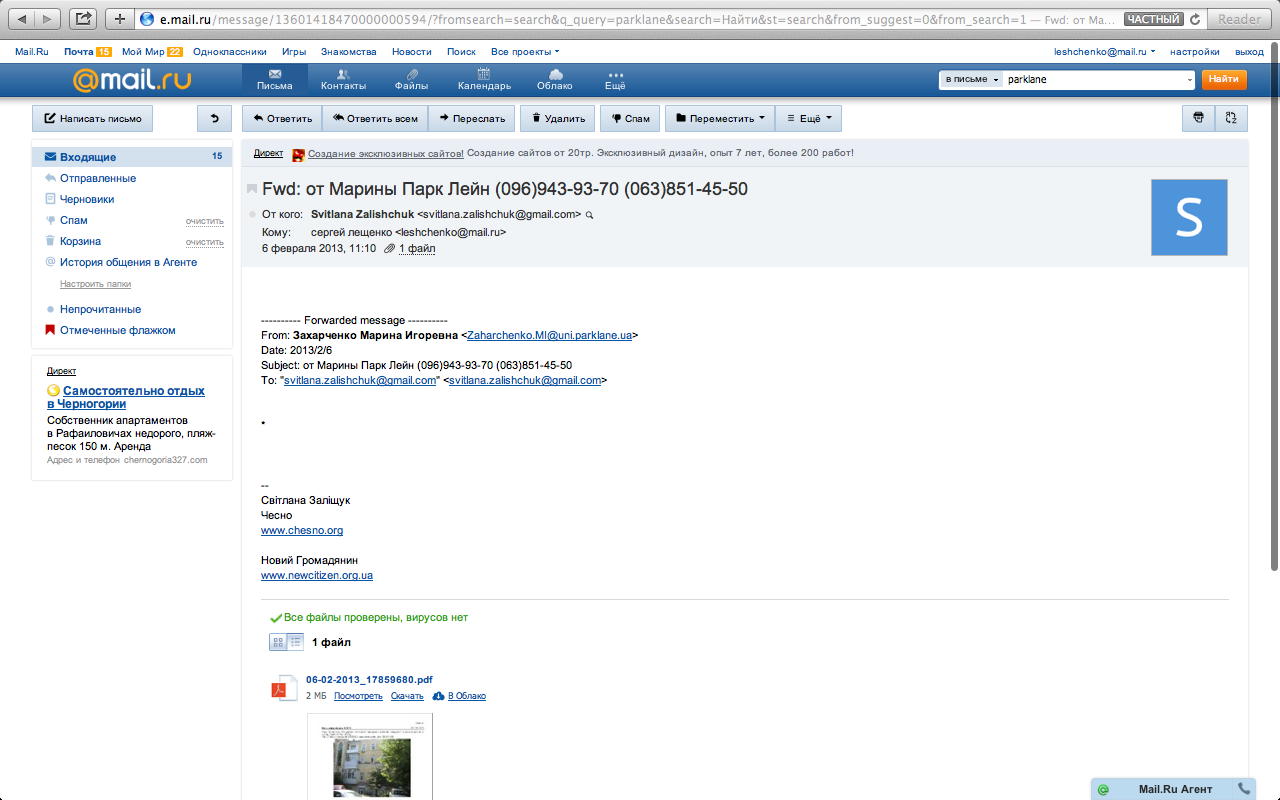The width and height of the screenshot is (1280, 800).
Task: Open the PDF file icon attachment
Action: tap(279, 688)
